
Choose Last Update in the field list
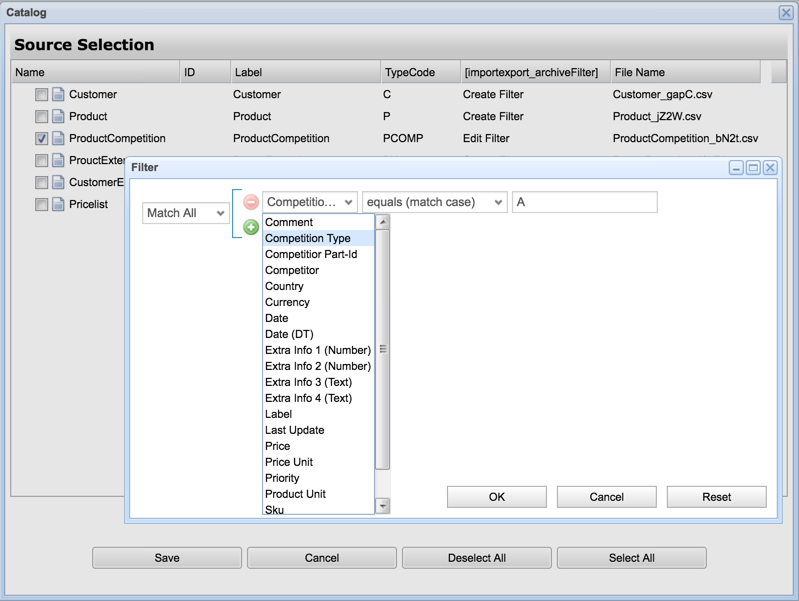click(294, 430)
